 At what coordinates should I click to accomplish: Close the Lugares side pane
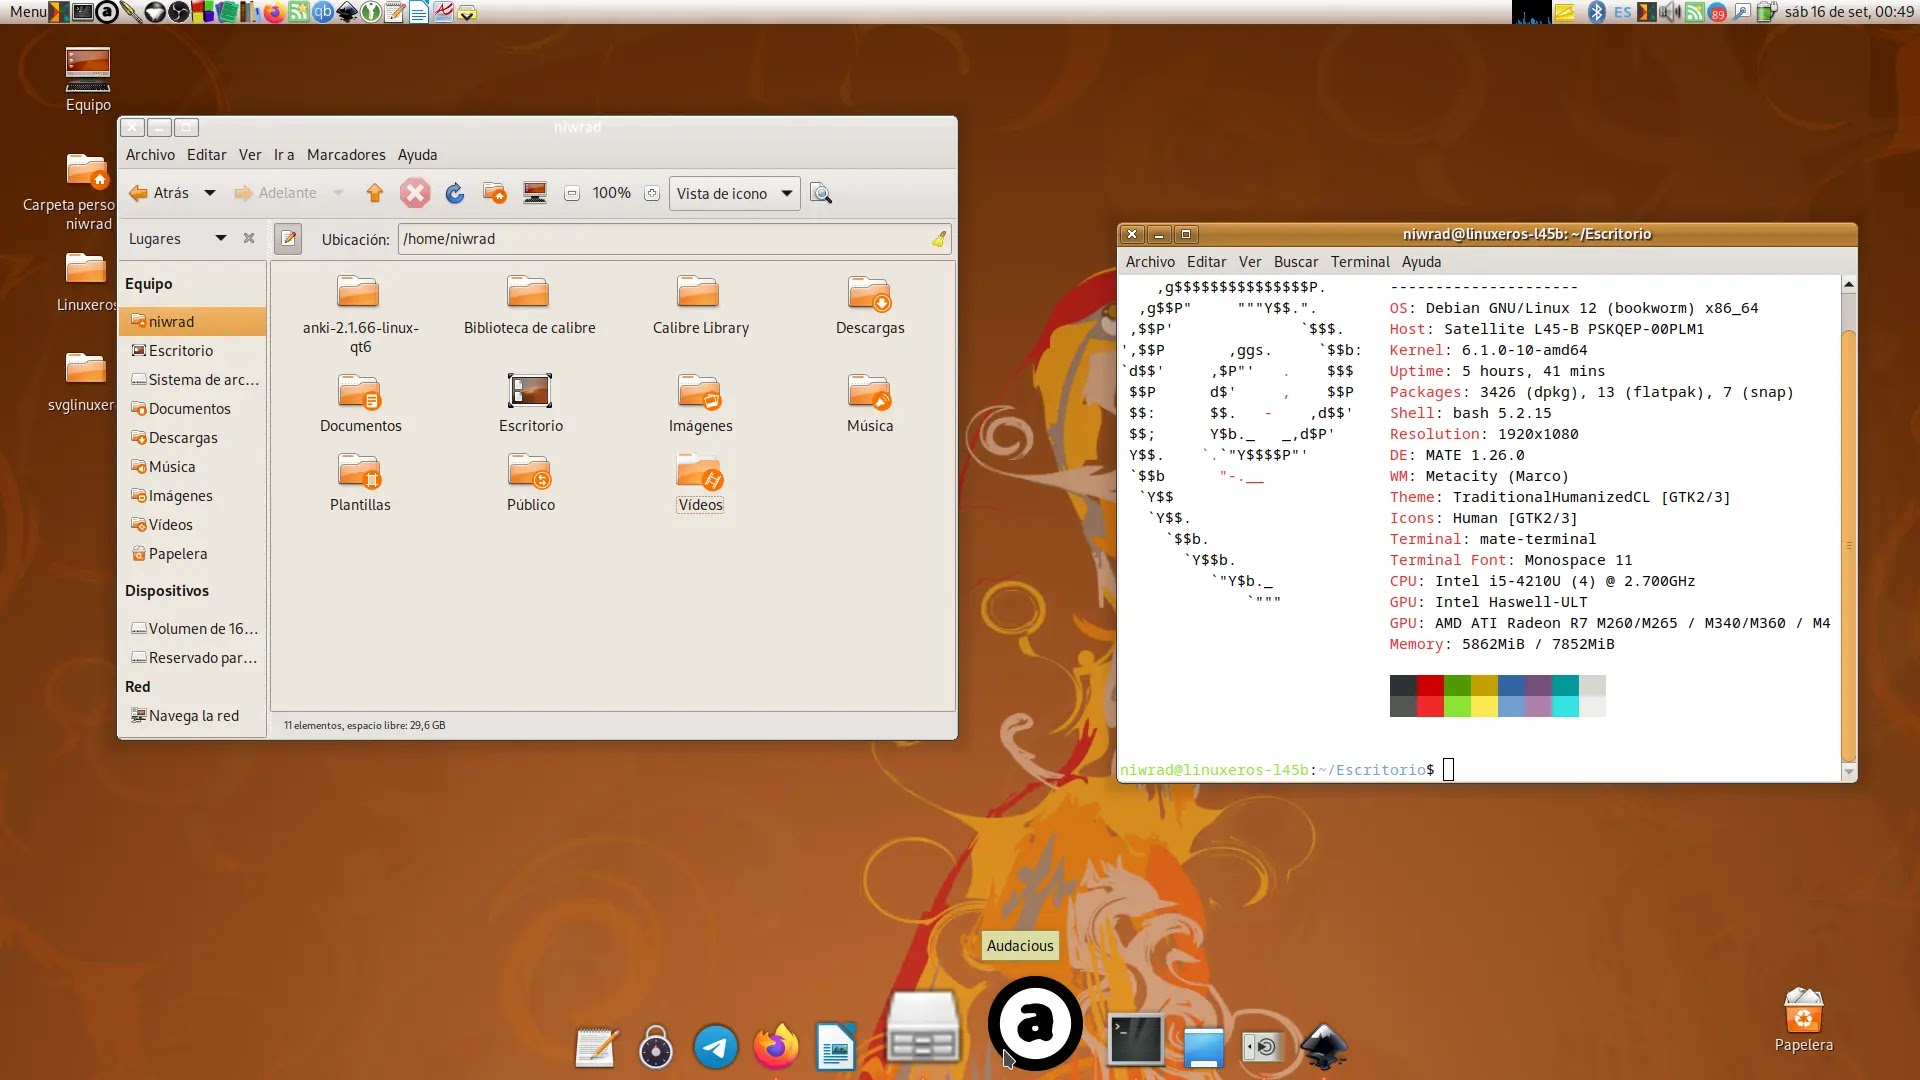coord(249,238)
